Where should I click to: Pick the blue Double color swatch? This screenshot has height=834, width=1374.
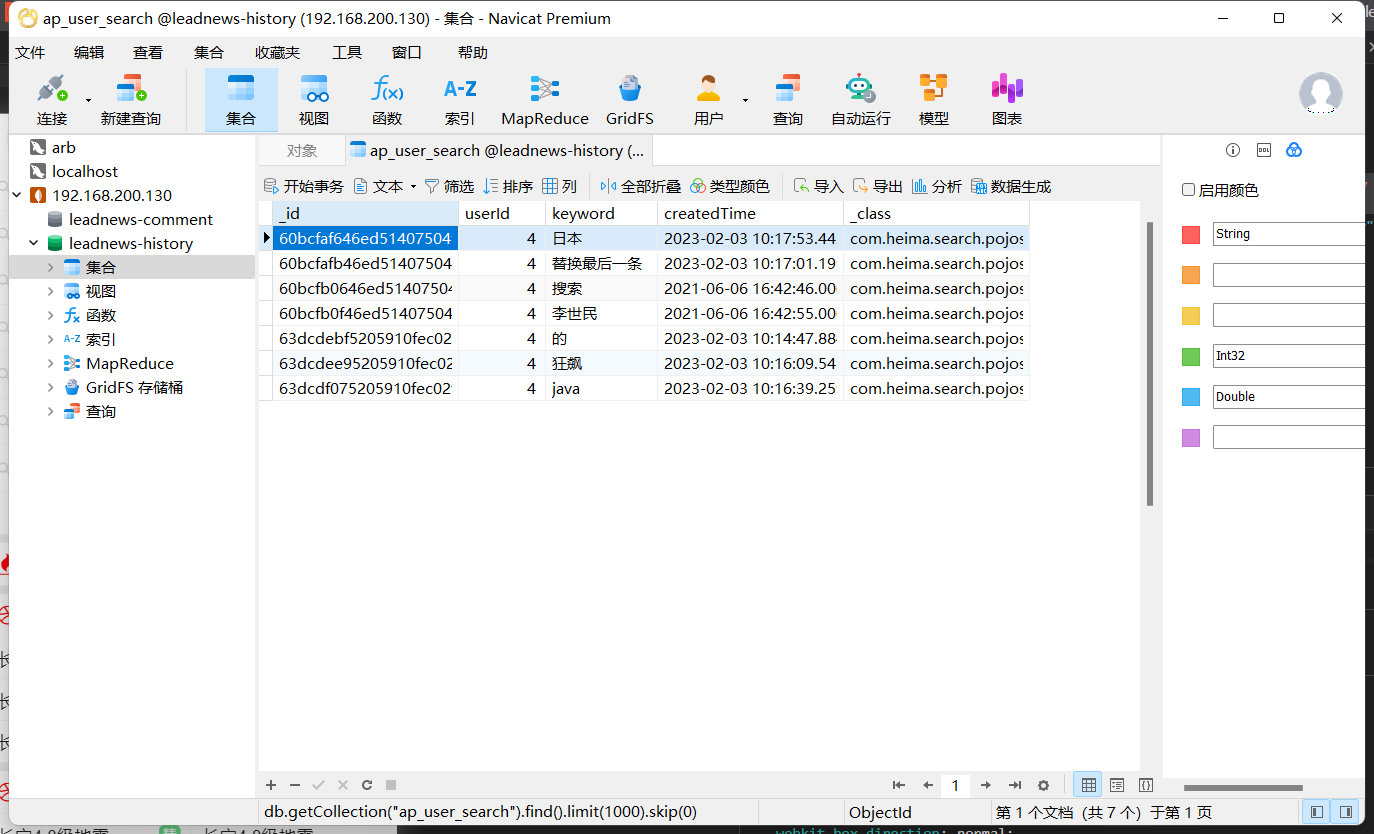(x=1190, y=397)
